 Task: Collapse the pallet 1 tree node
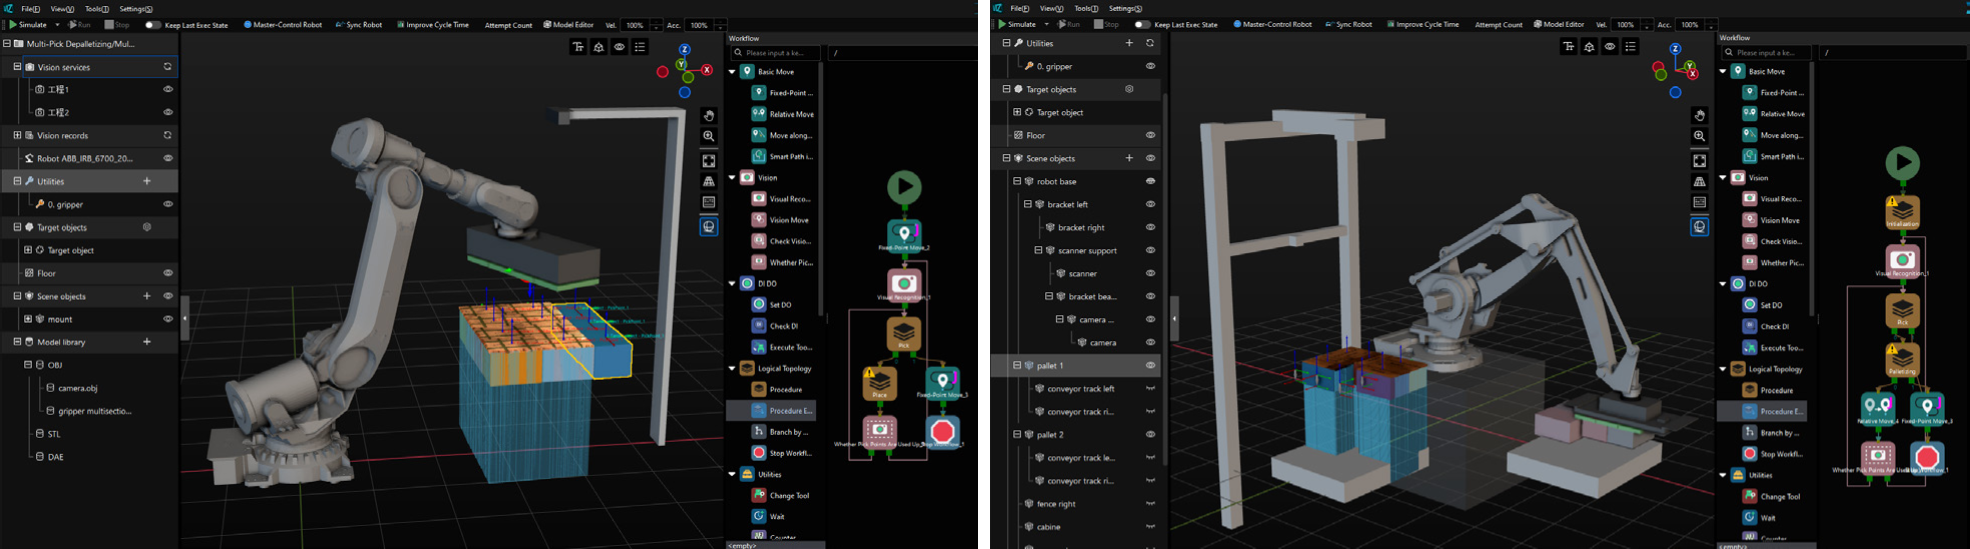(1017, 366)
